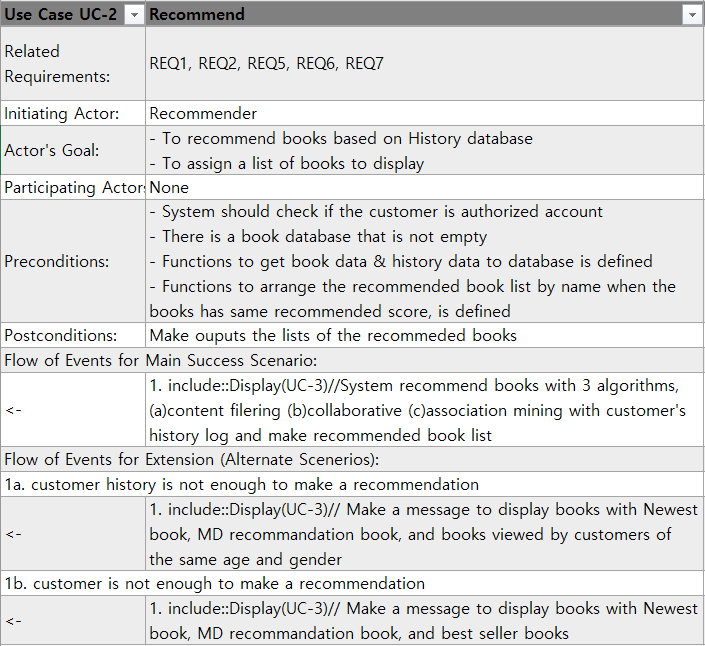Select the cell starting 'System should check if the customer'

click(425, 261)
